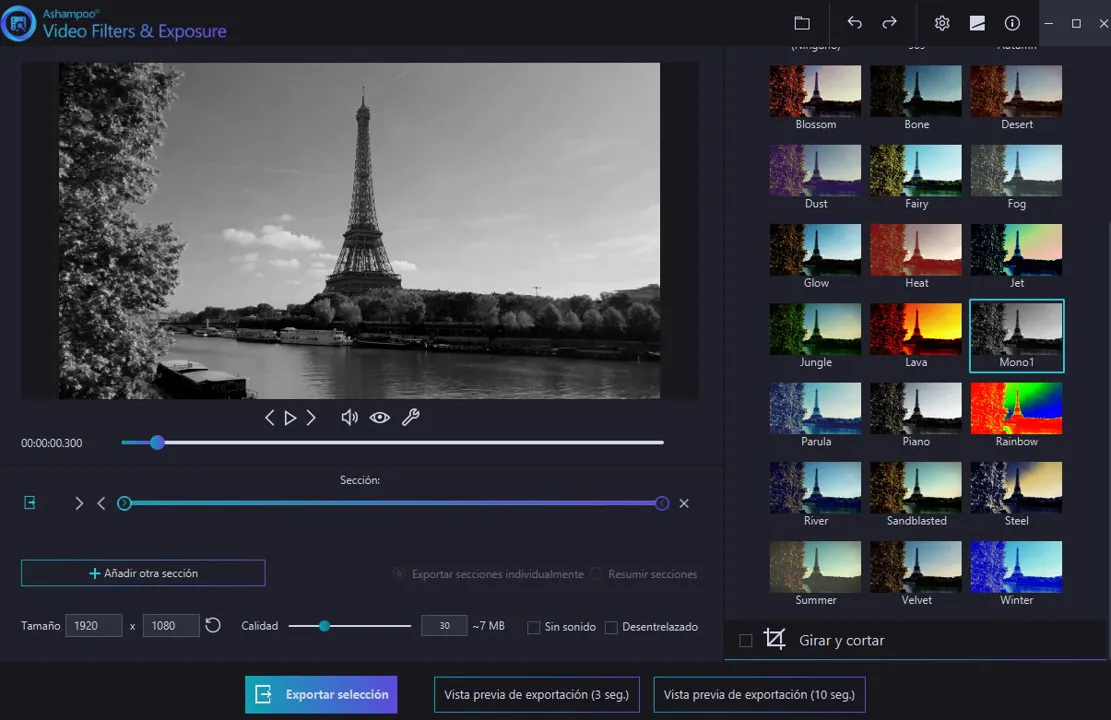Click the width field showing 1920

point(94,626)
